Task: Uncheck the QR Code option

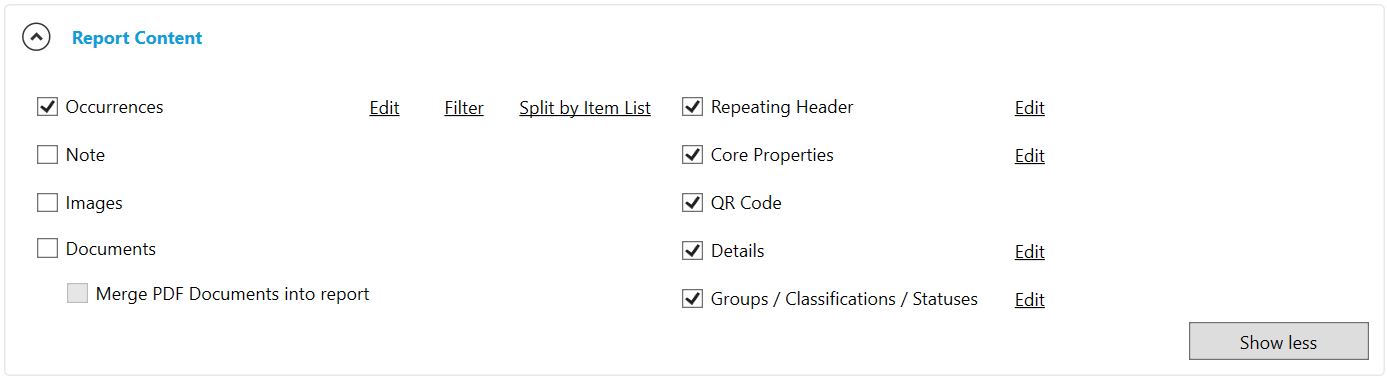Action: pos(692,203)
